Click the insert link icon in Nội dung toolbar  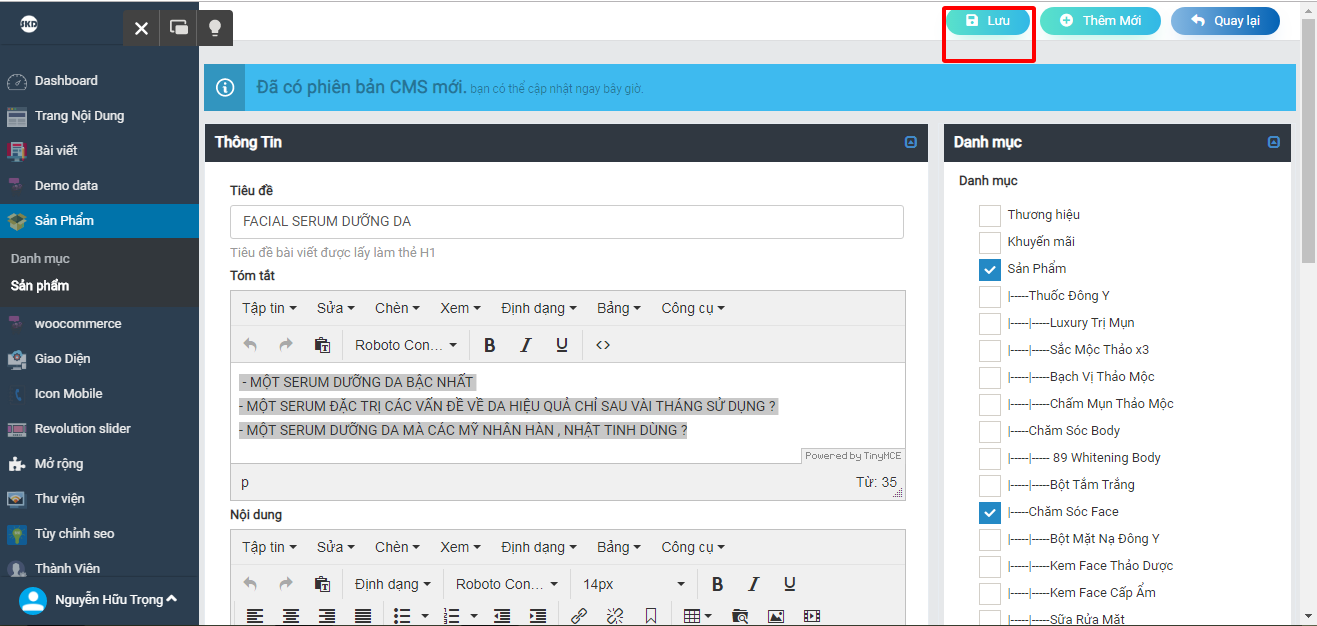[x=579, y=616]
